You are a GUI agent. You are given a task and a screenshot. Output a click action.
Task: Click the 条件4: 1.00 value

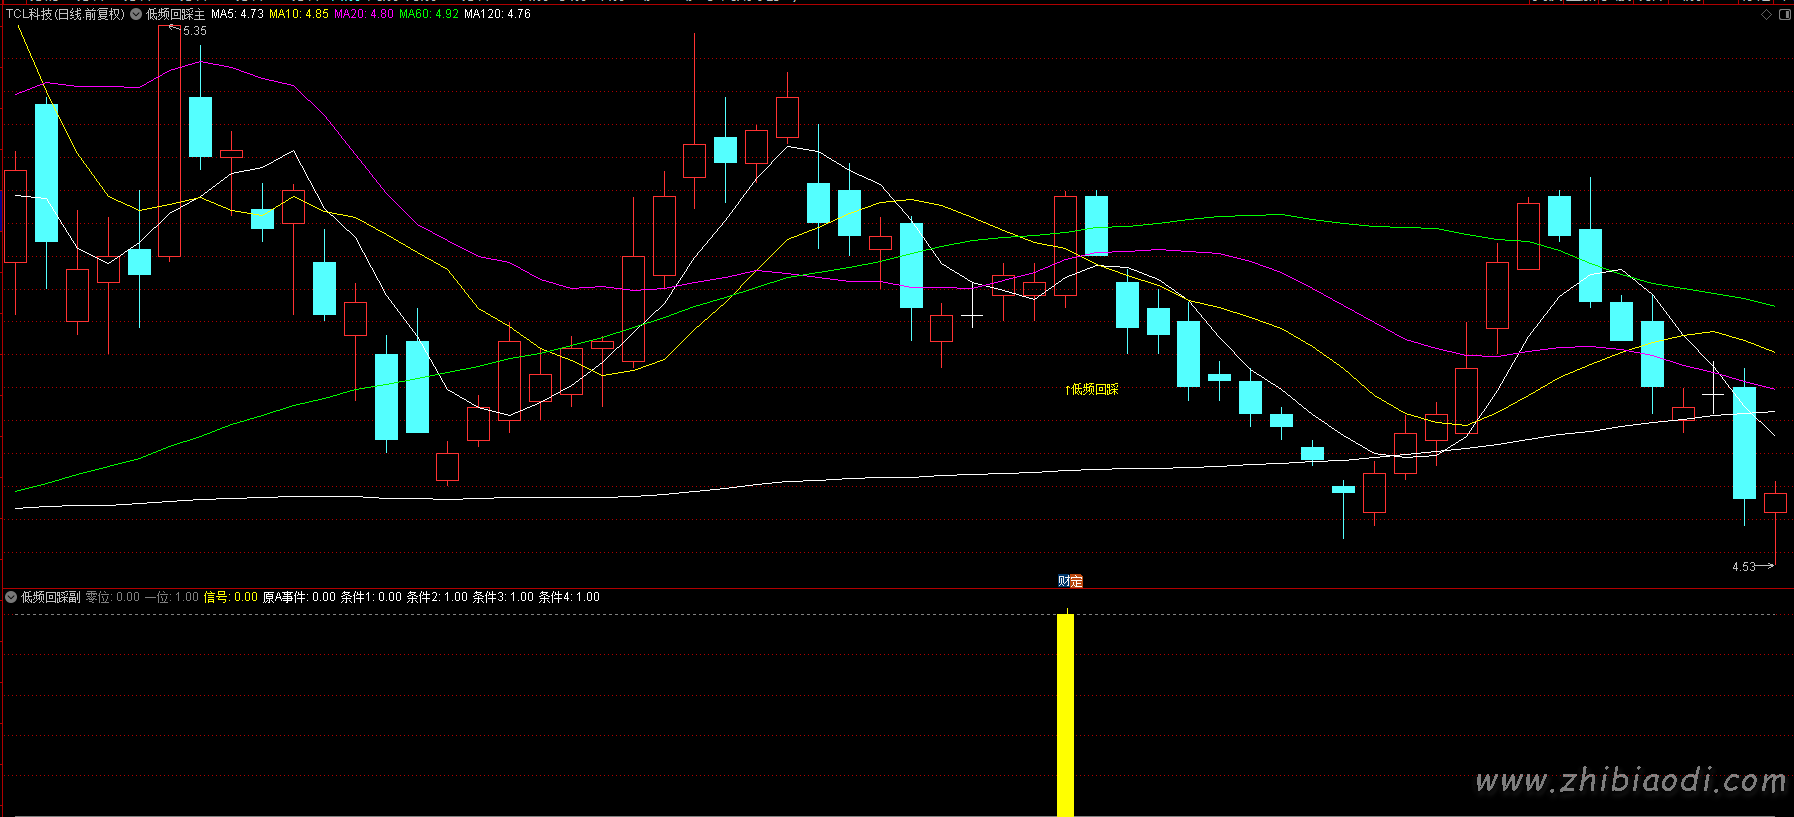pyautogui.click(x=569, y=597)
